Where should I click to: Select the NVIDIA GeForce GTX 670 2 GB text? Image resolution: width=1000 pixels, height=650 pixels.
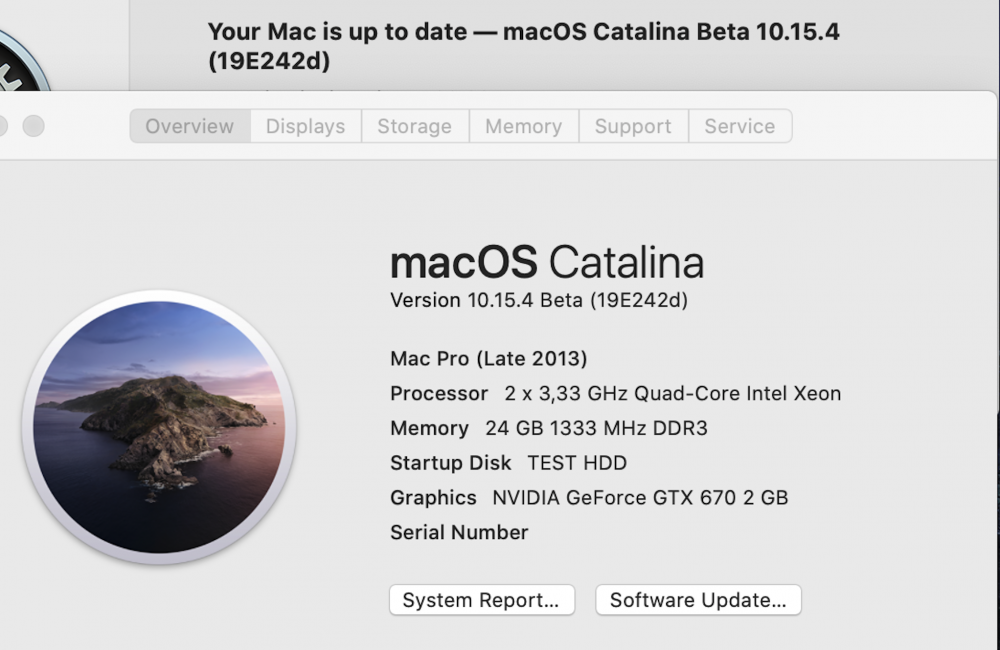pyautogui.click(x=640, y=498)
